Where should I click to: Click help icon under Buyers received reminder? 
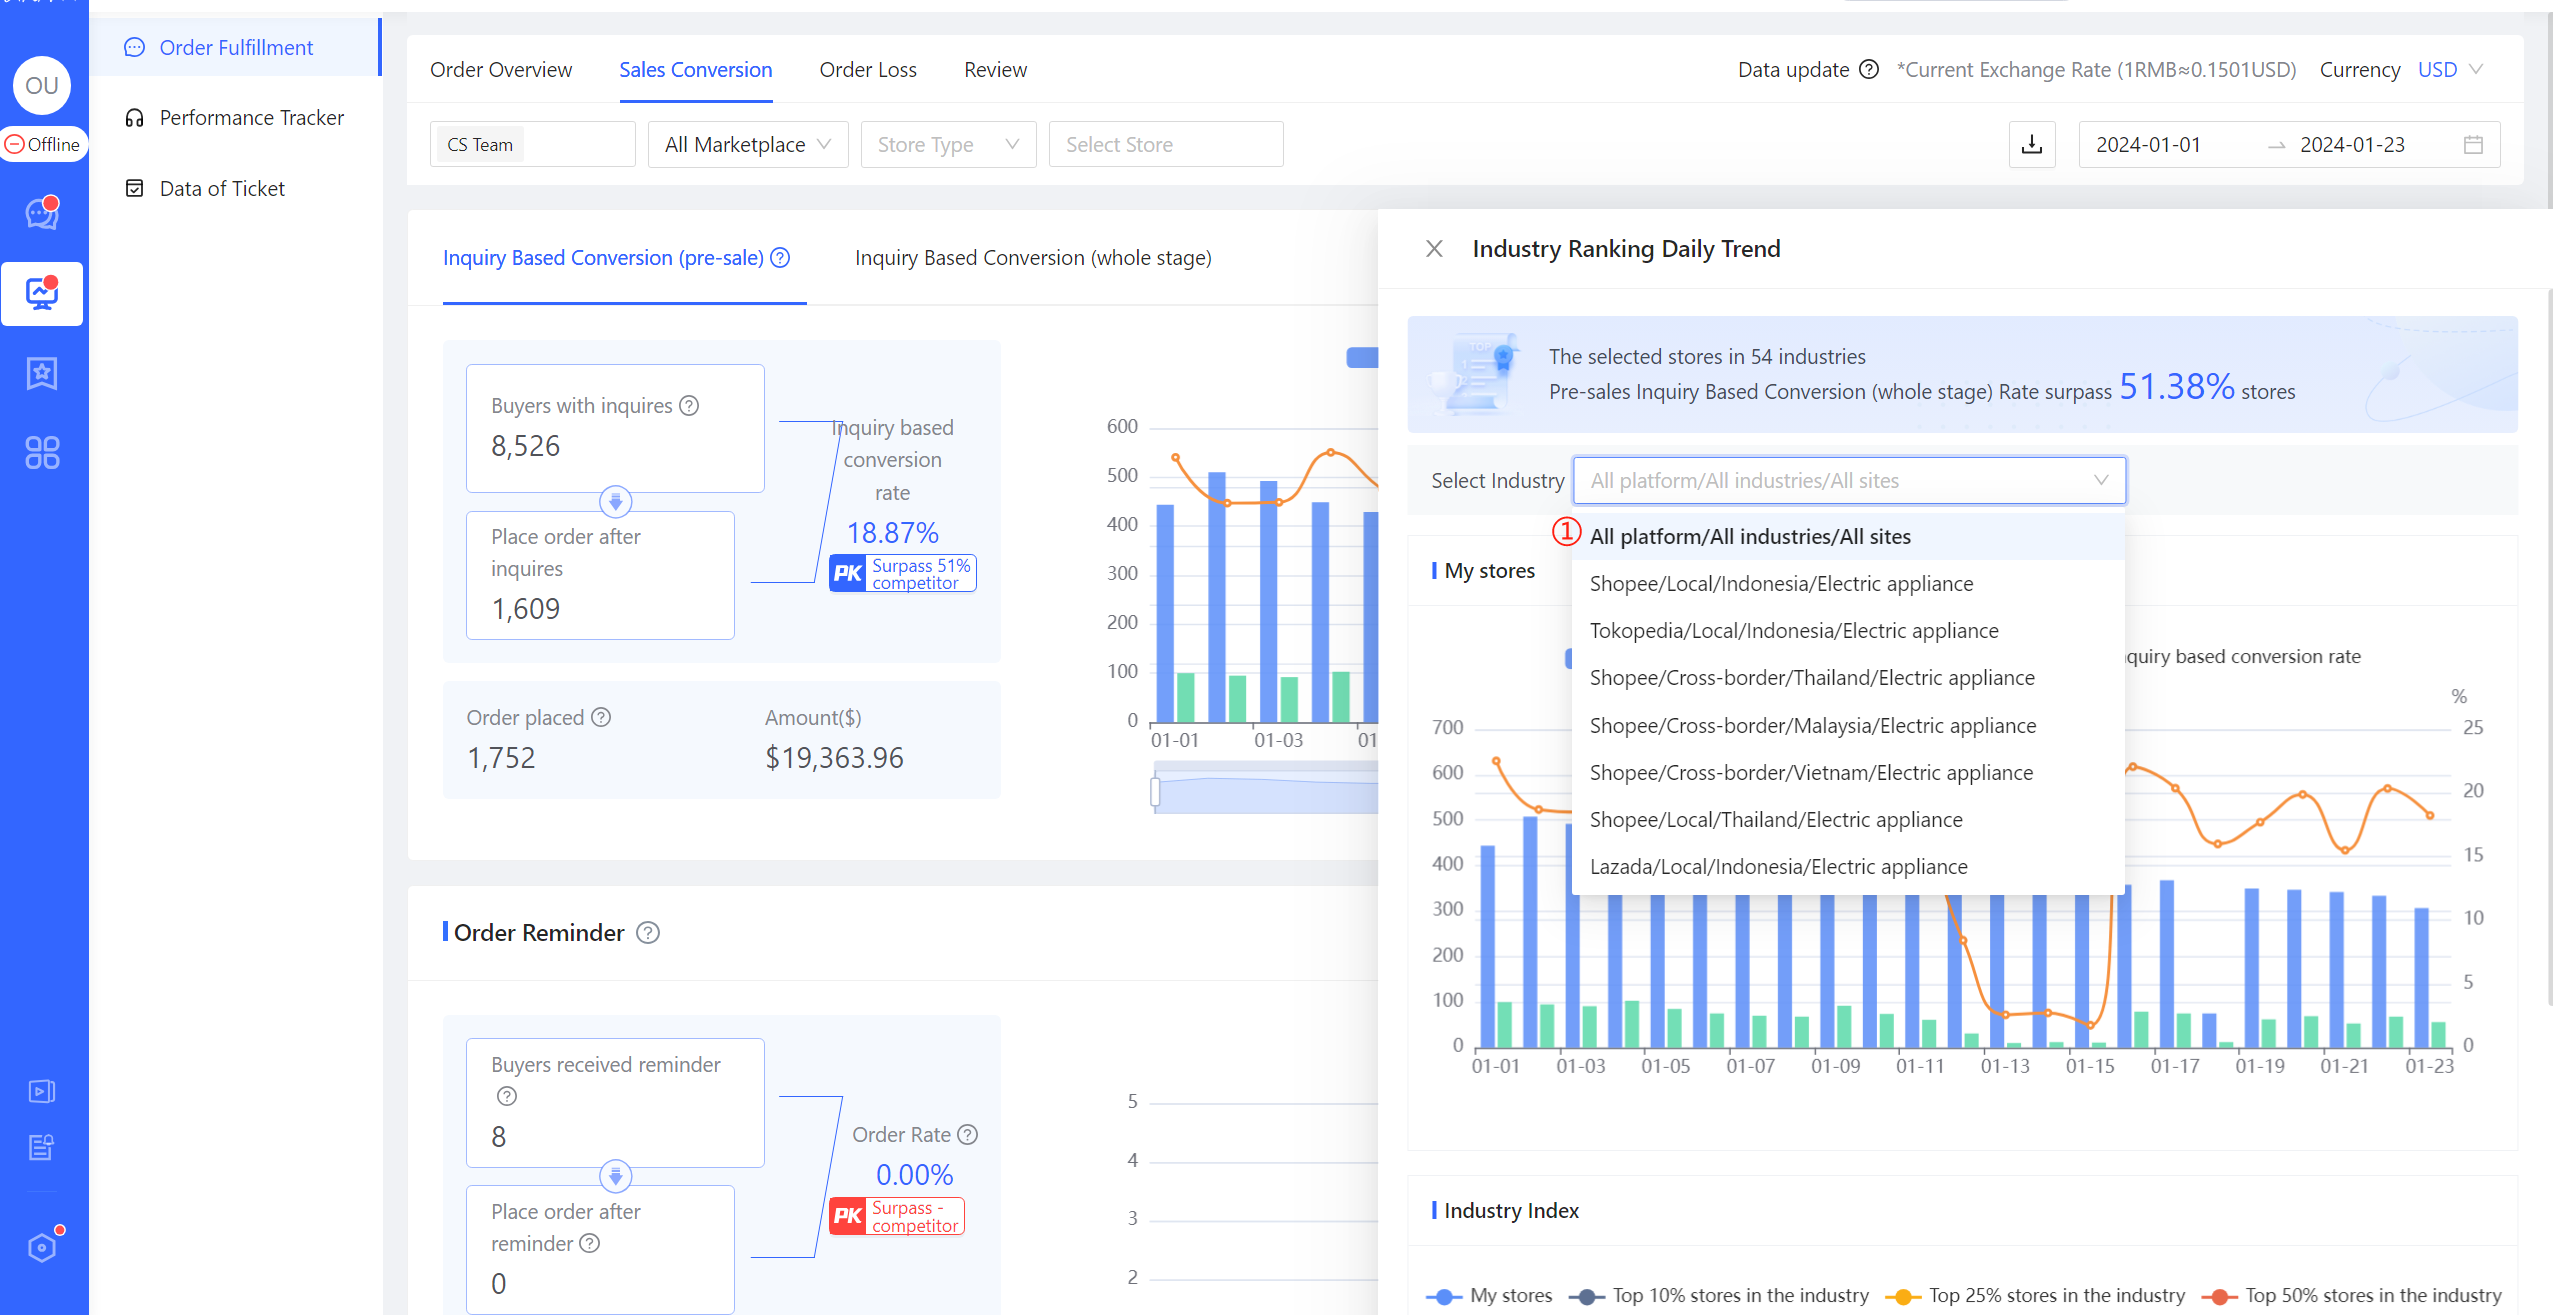point(507,1097)
